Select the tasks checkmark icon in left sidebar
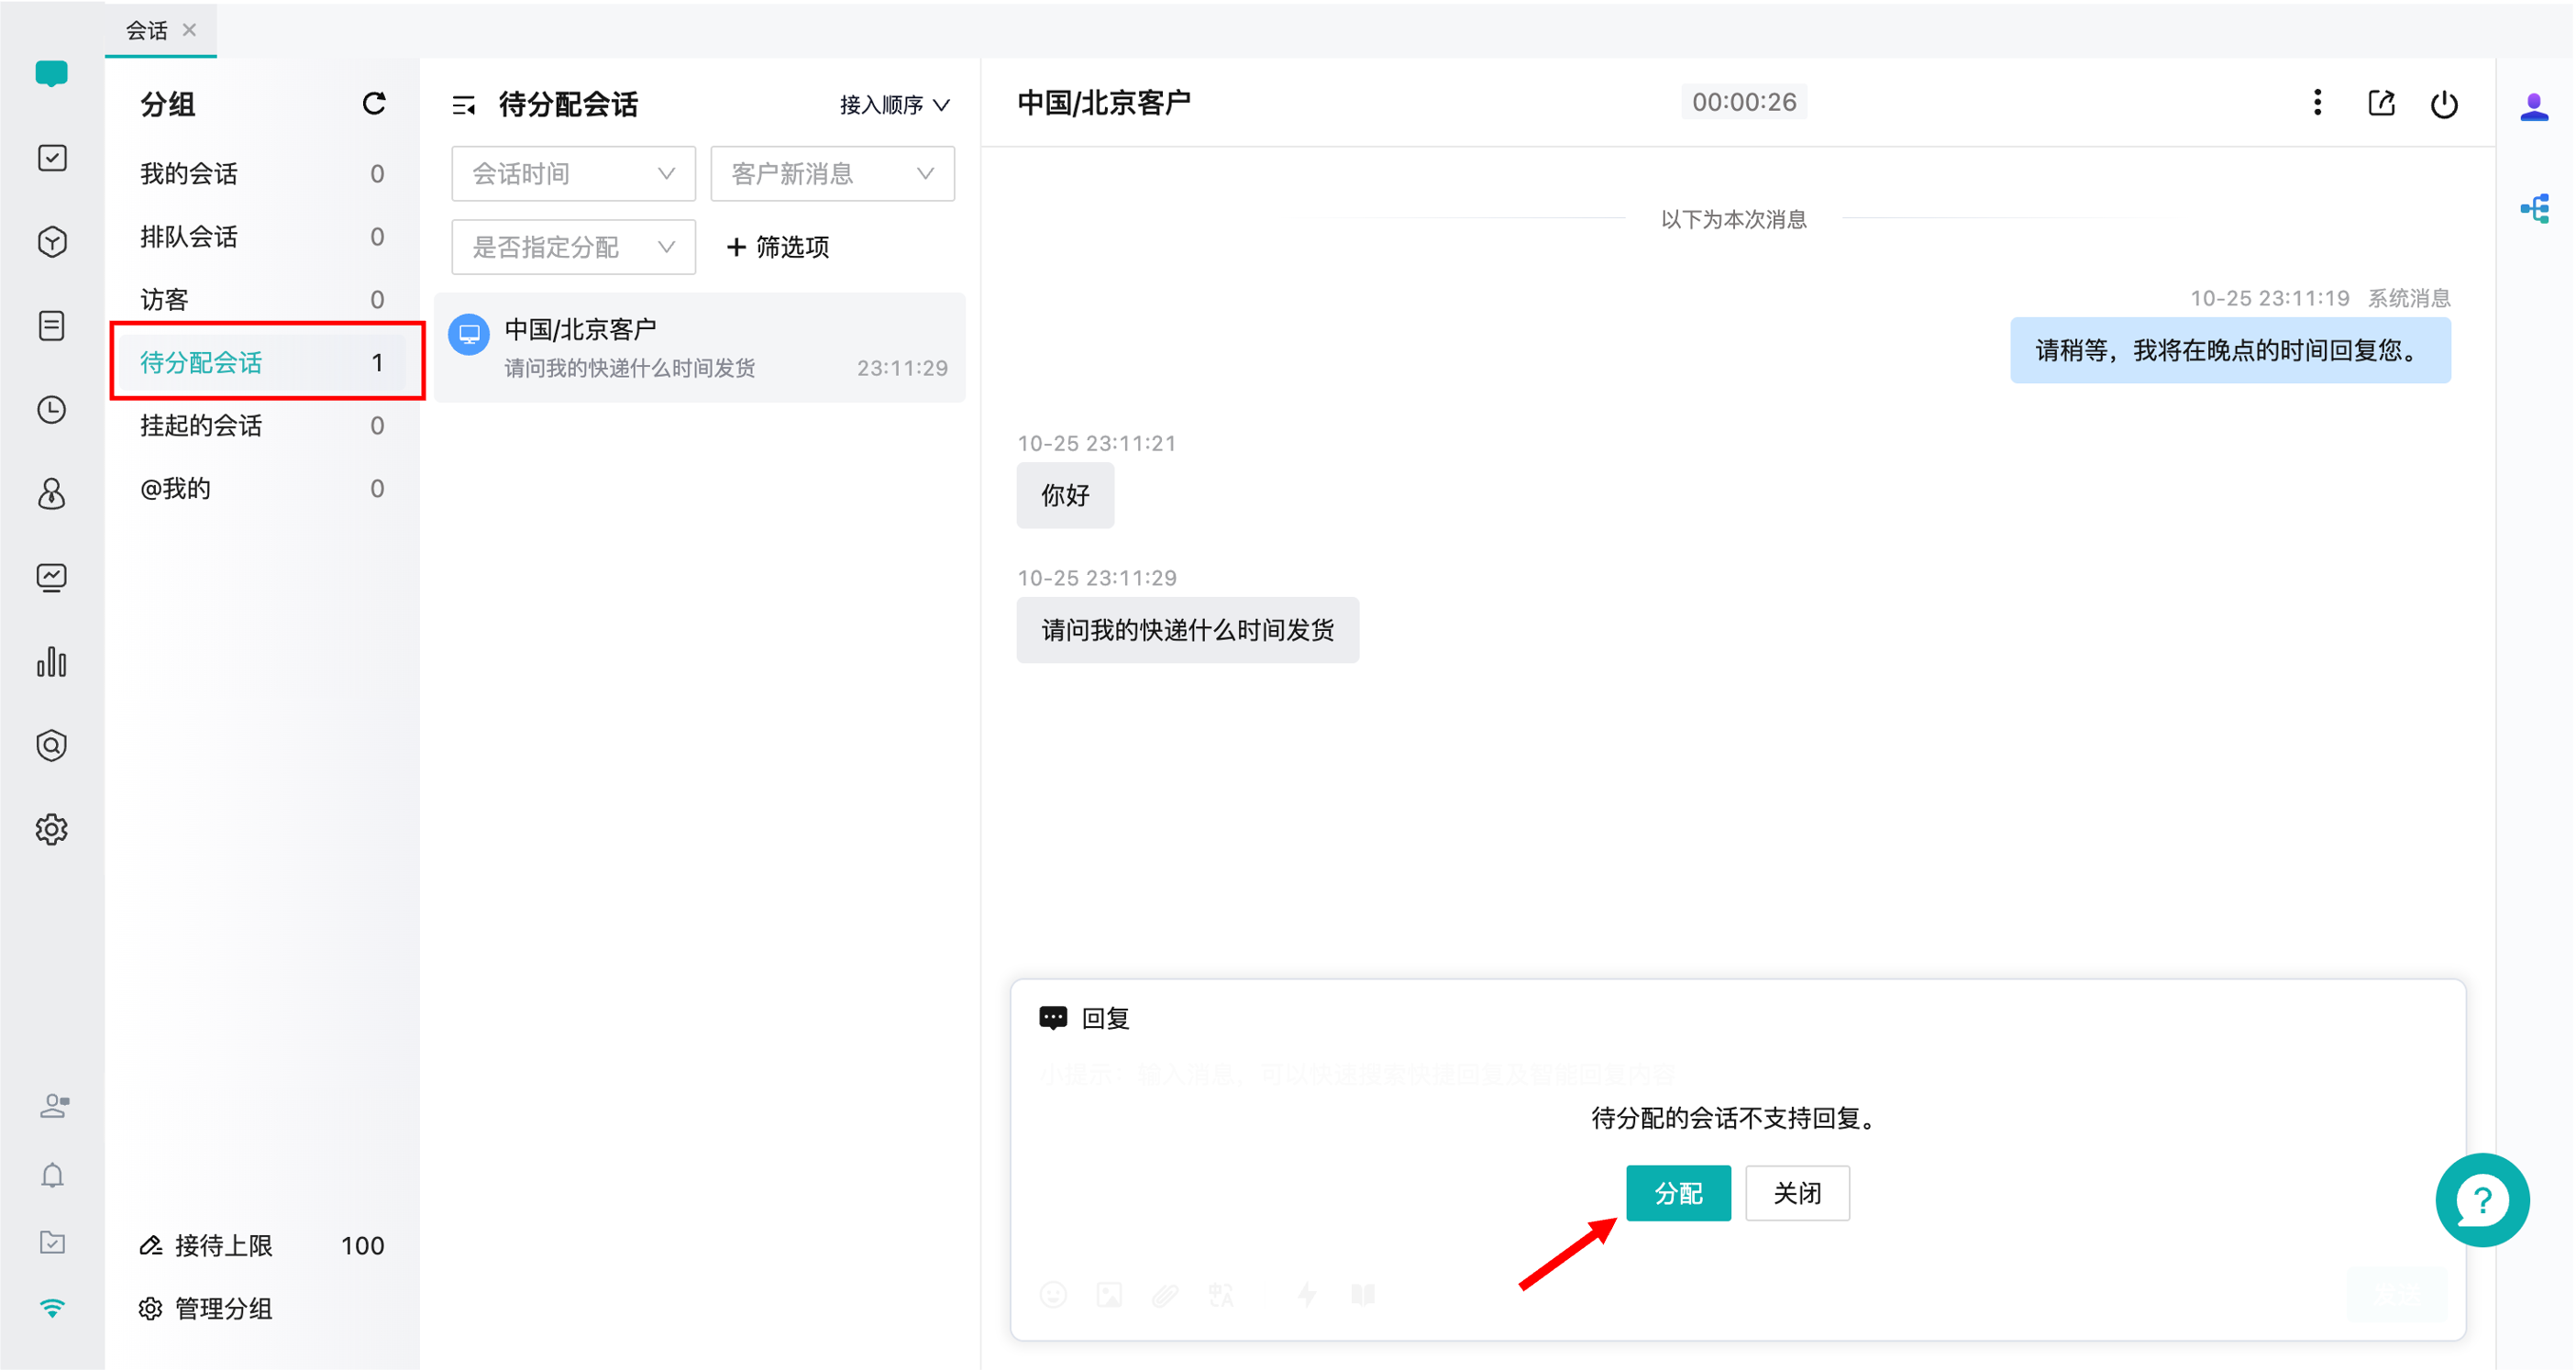This screenshot has width=2576, height=1370. click(x=52, y=157)
